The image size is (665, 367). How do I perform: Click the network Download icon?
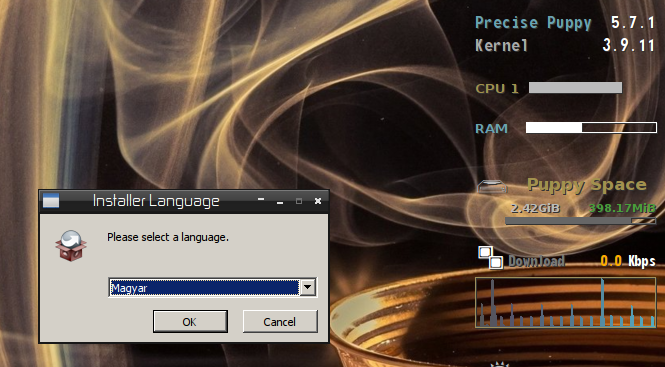click(x=491, y=257)
